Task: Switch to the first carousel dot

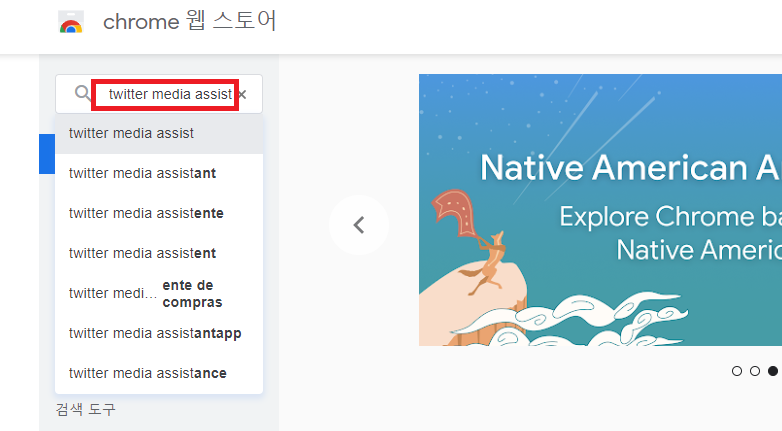Action: pyautogui.click(x=737, y=371)
